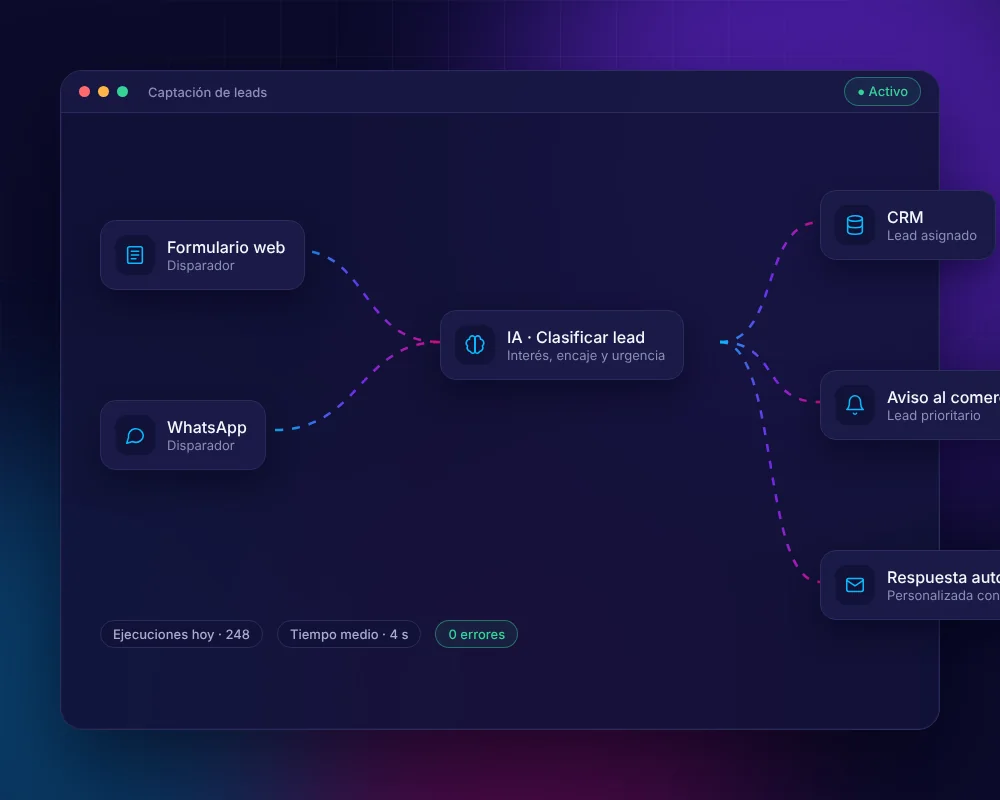Click the 0 errores badge
This screenshot has width=1000, height=800.
click(x=476, y=634)
